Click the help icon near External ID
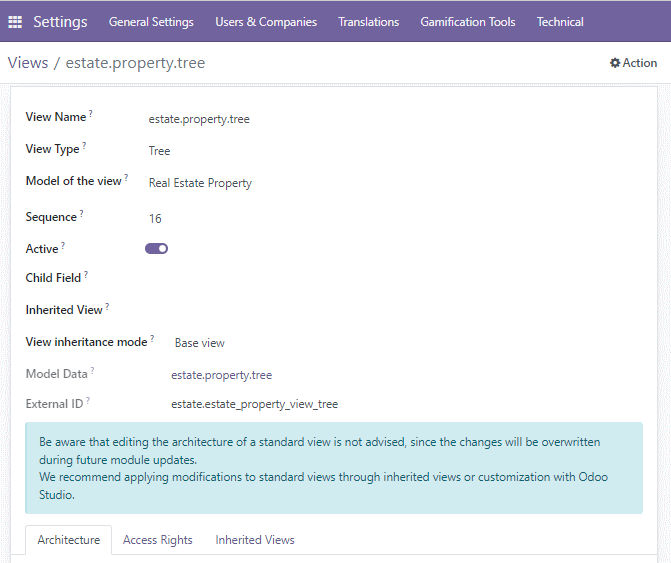 88,400
